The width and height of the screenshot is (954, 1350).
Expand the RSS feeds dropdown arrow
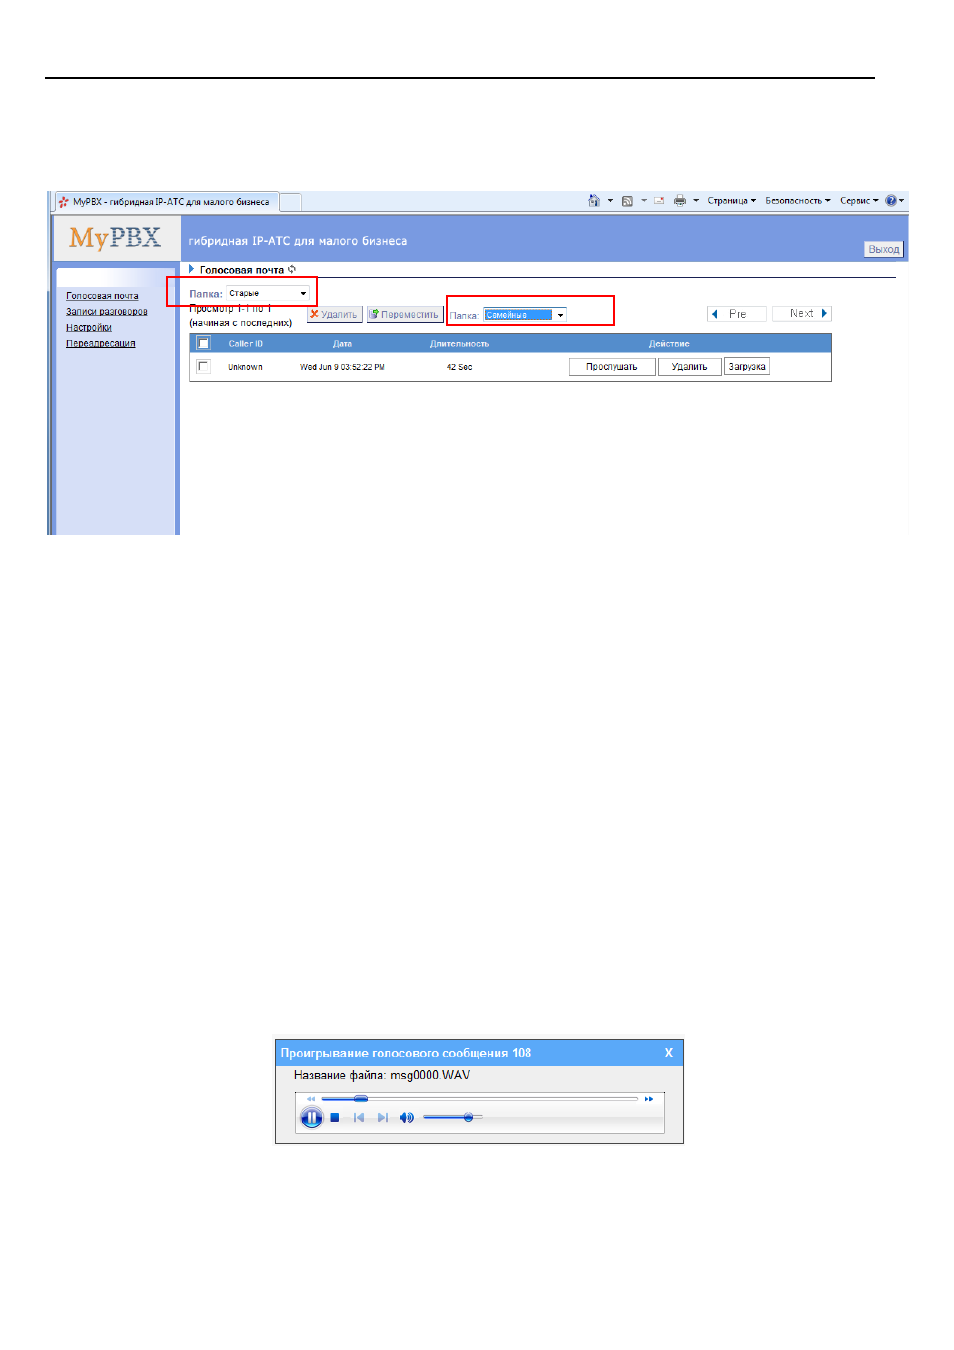644,201
